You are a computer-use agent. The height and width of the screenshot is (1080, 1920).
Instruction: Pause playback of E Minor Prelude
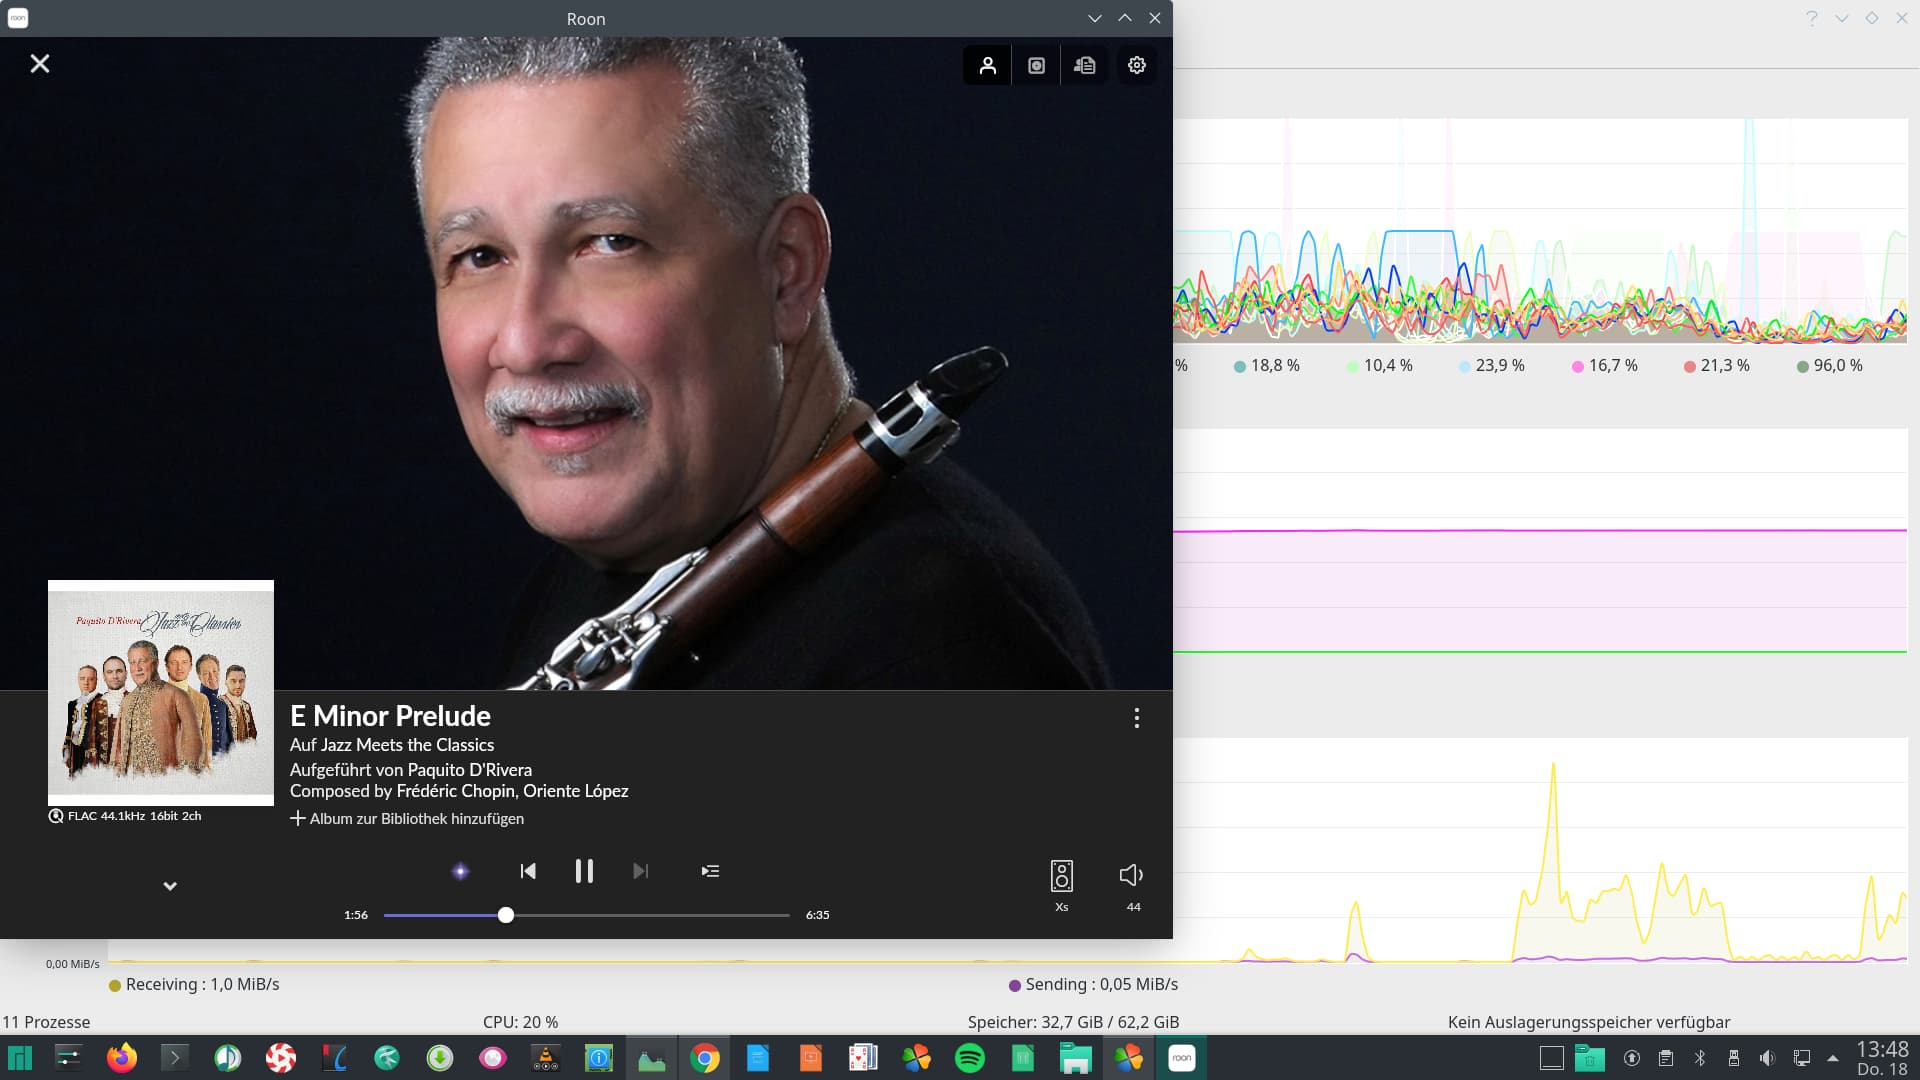pyautogui.click(x=584, y=871)
